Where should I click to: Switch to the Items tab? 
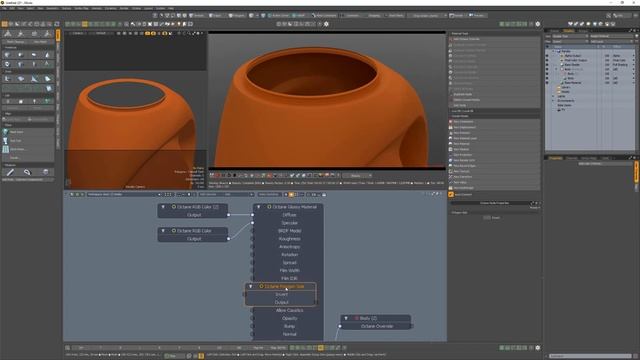click(x=554, y=31)
